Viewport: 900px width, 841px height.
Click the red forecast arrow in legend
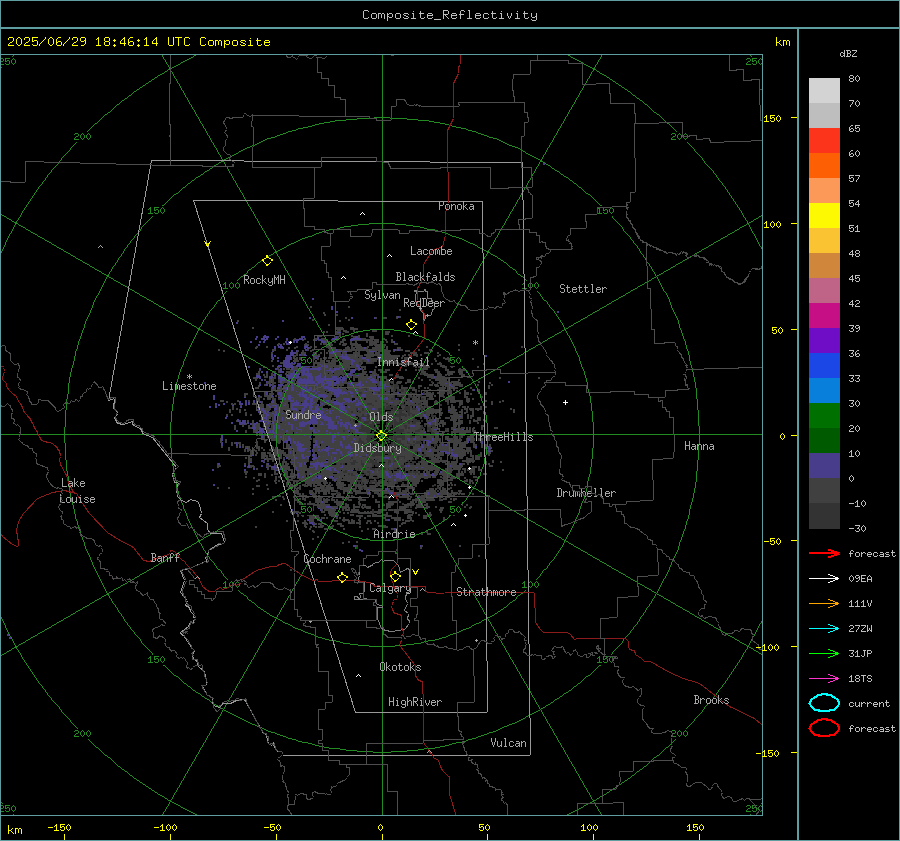[x=824, y=553]
